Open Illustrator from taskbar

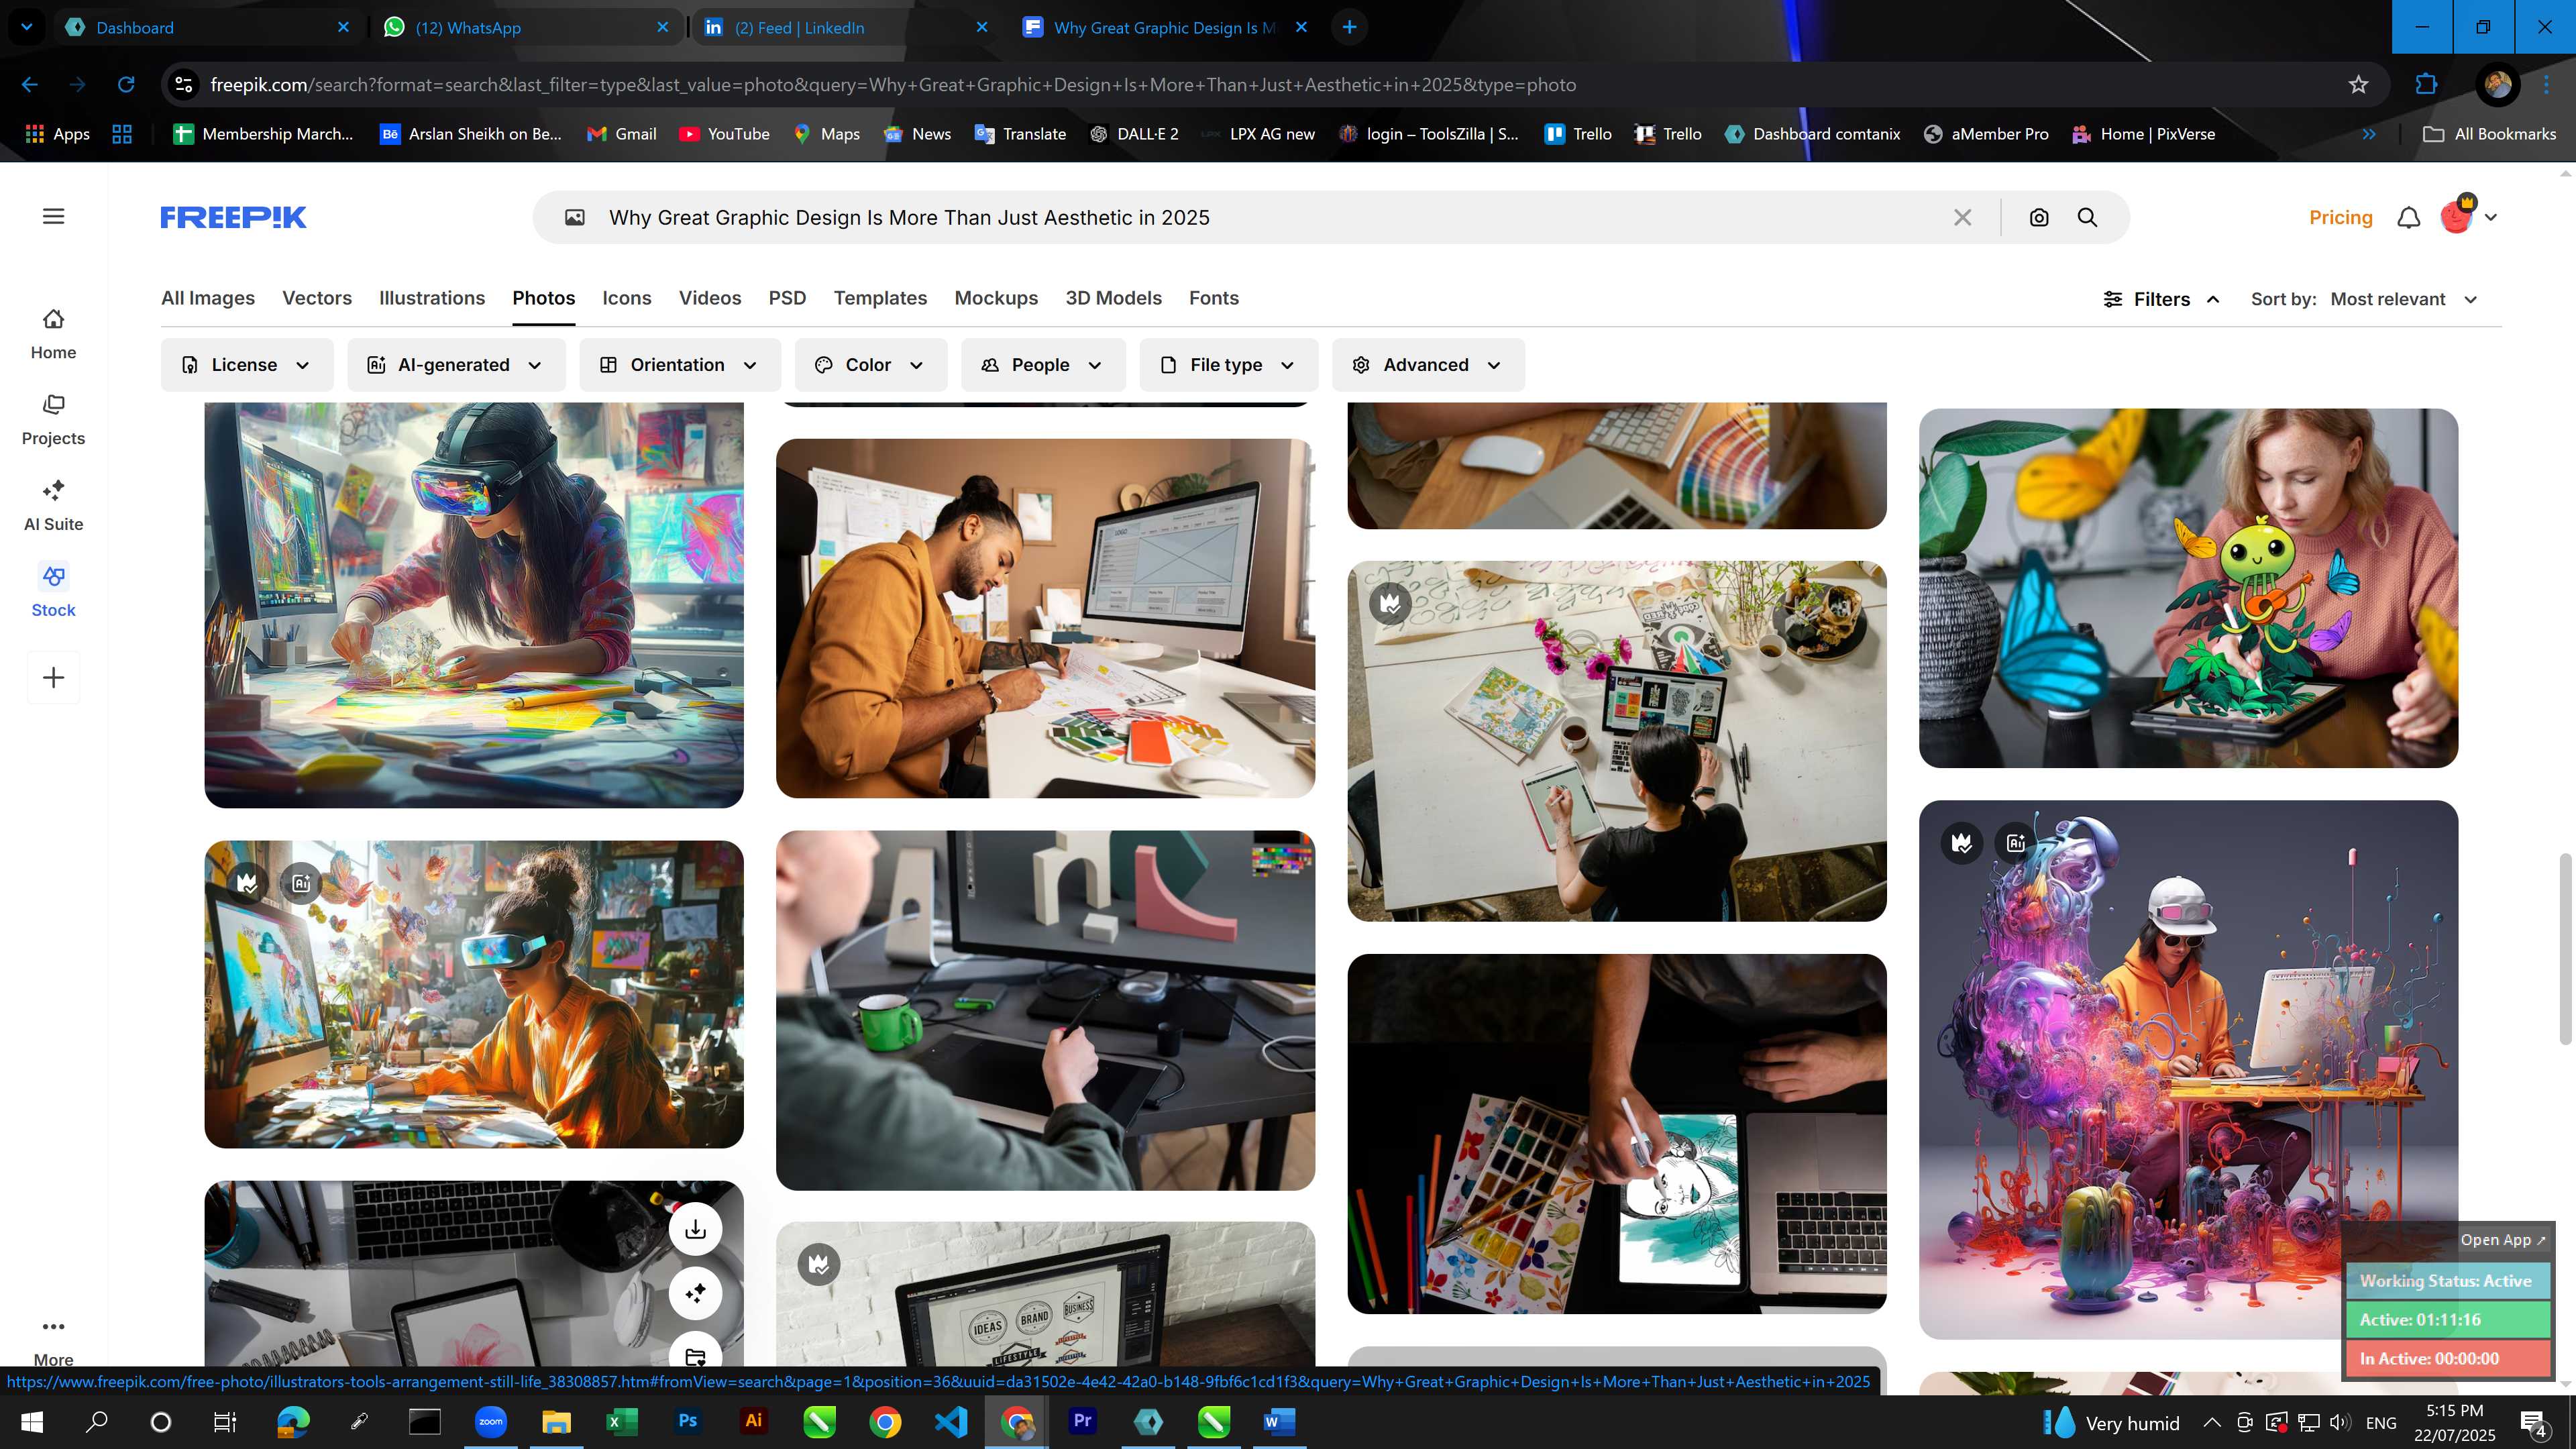[753, 1421]
